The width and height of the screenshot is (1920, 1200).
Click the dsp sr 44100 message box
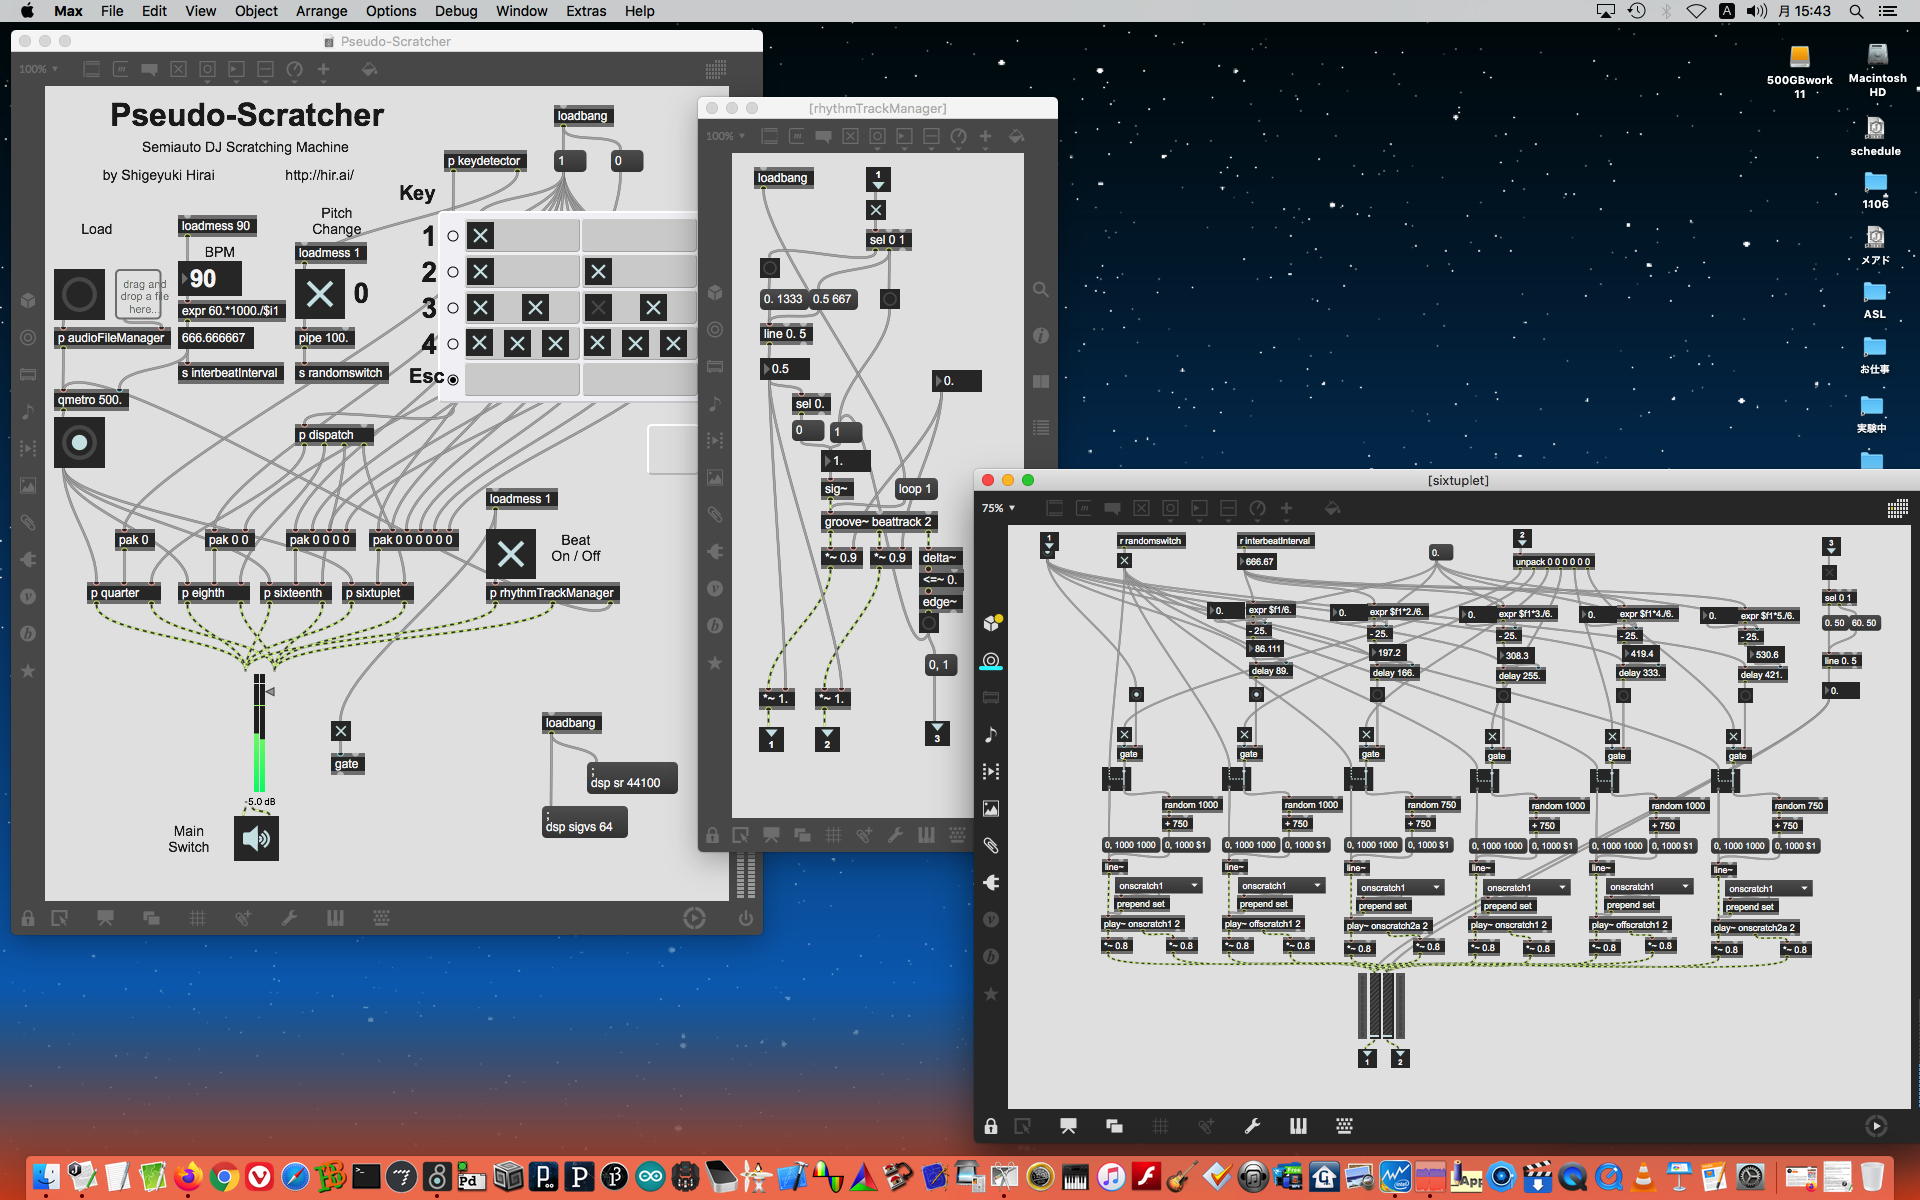tap(631, 779)
